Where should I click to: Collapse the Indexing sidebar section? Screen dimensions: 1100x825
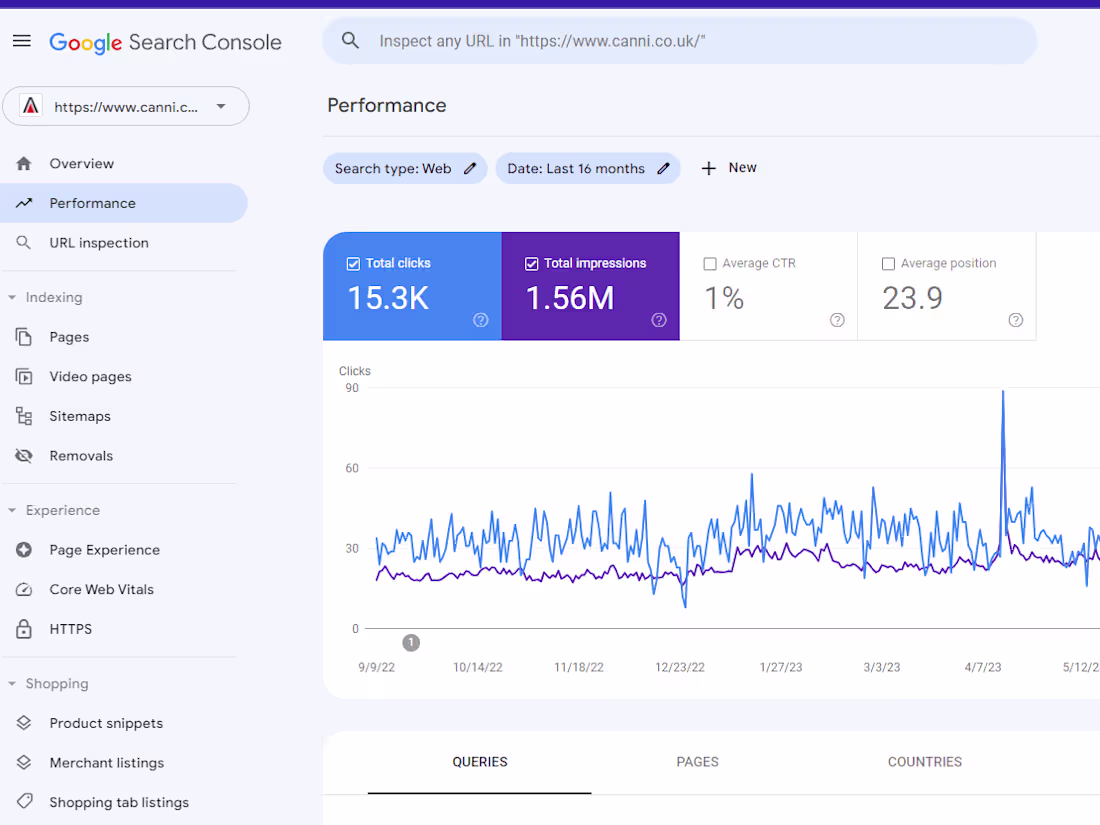(12, 297)
